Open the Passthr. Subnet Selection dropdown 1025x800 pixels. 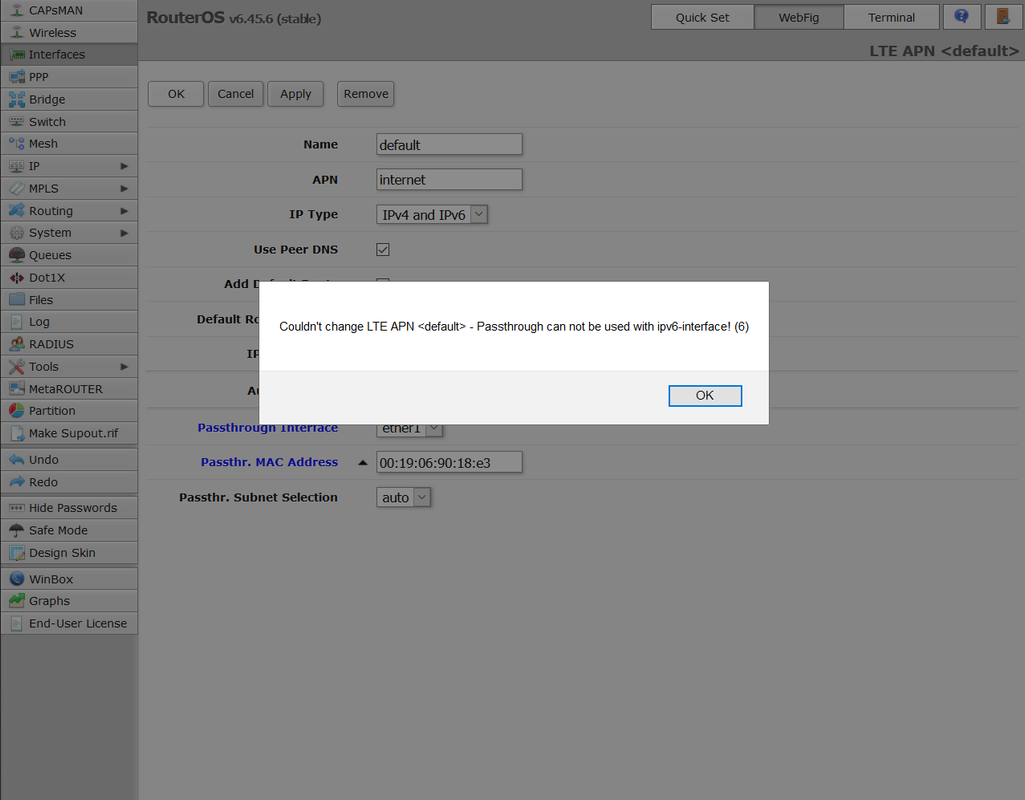pos(403,497)
